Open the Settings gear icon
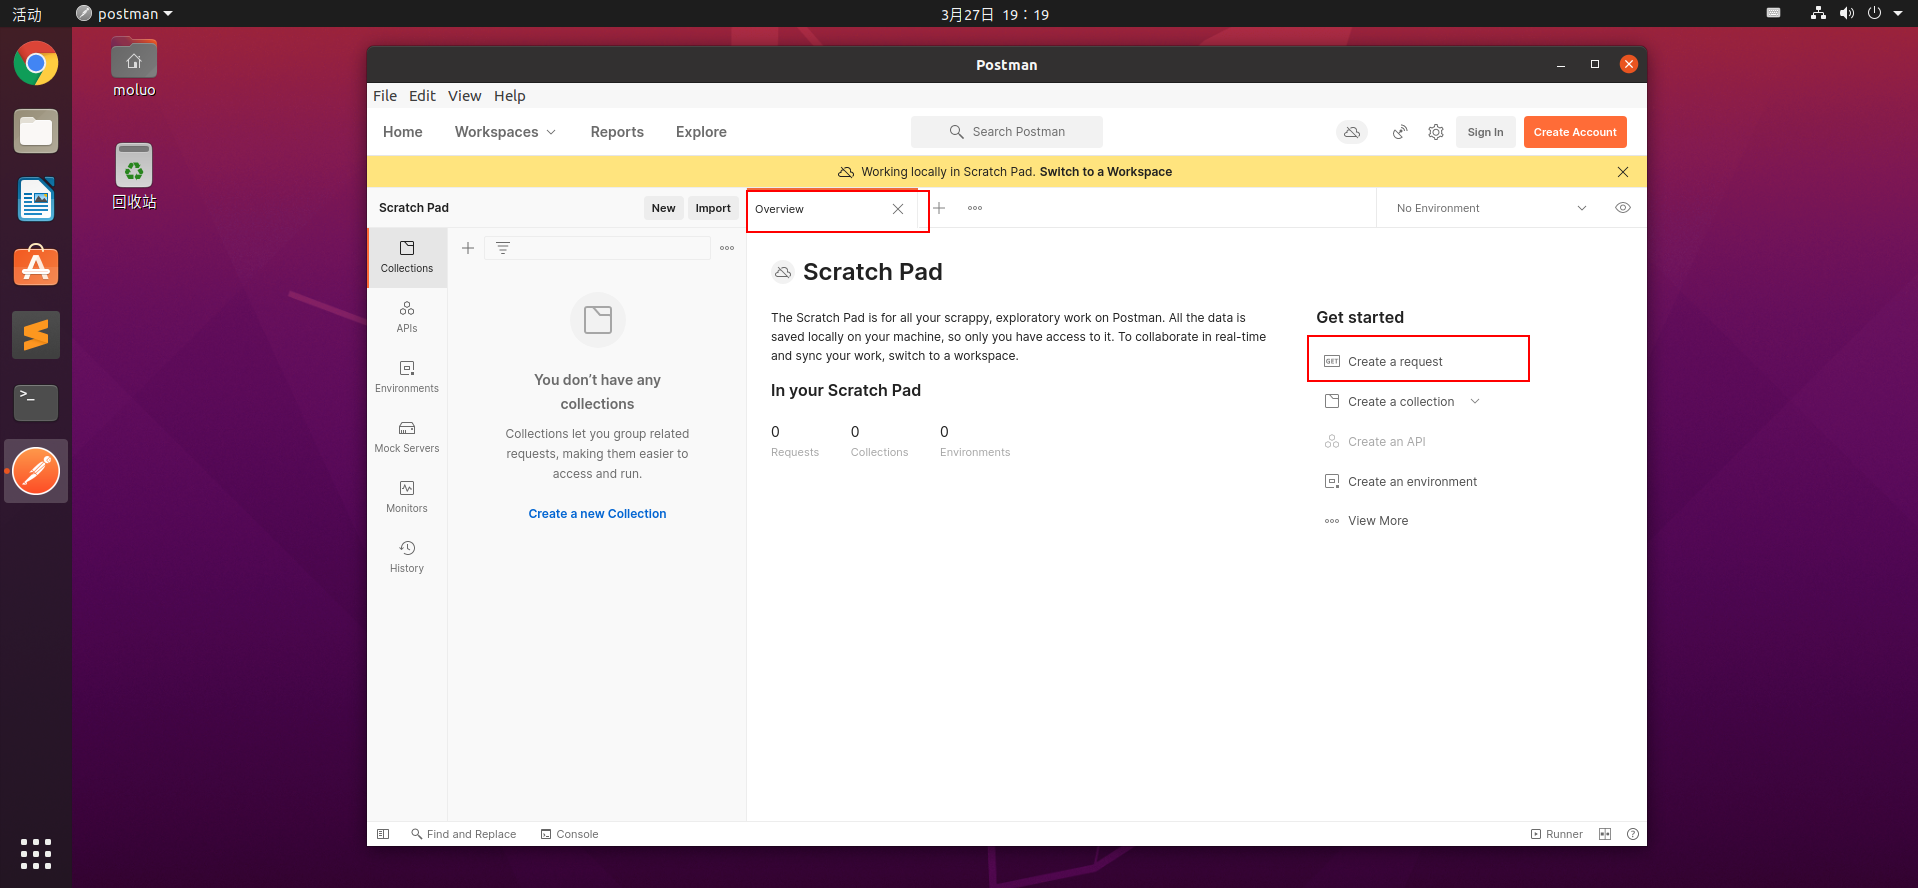This screenshot has height=888, width=1918. click(x=1436, y=132)
